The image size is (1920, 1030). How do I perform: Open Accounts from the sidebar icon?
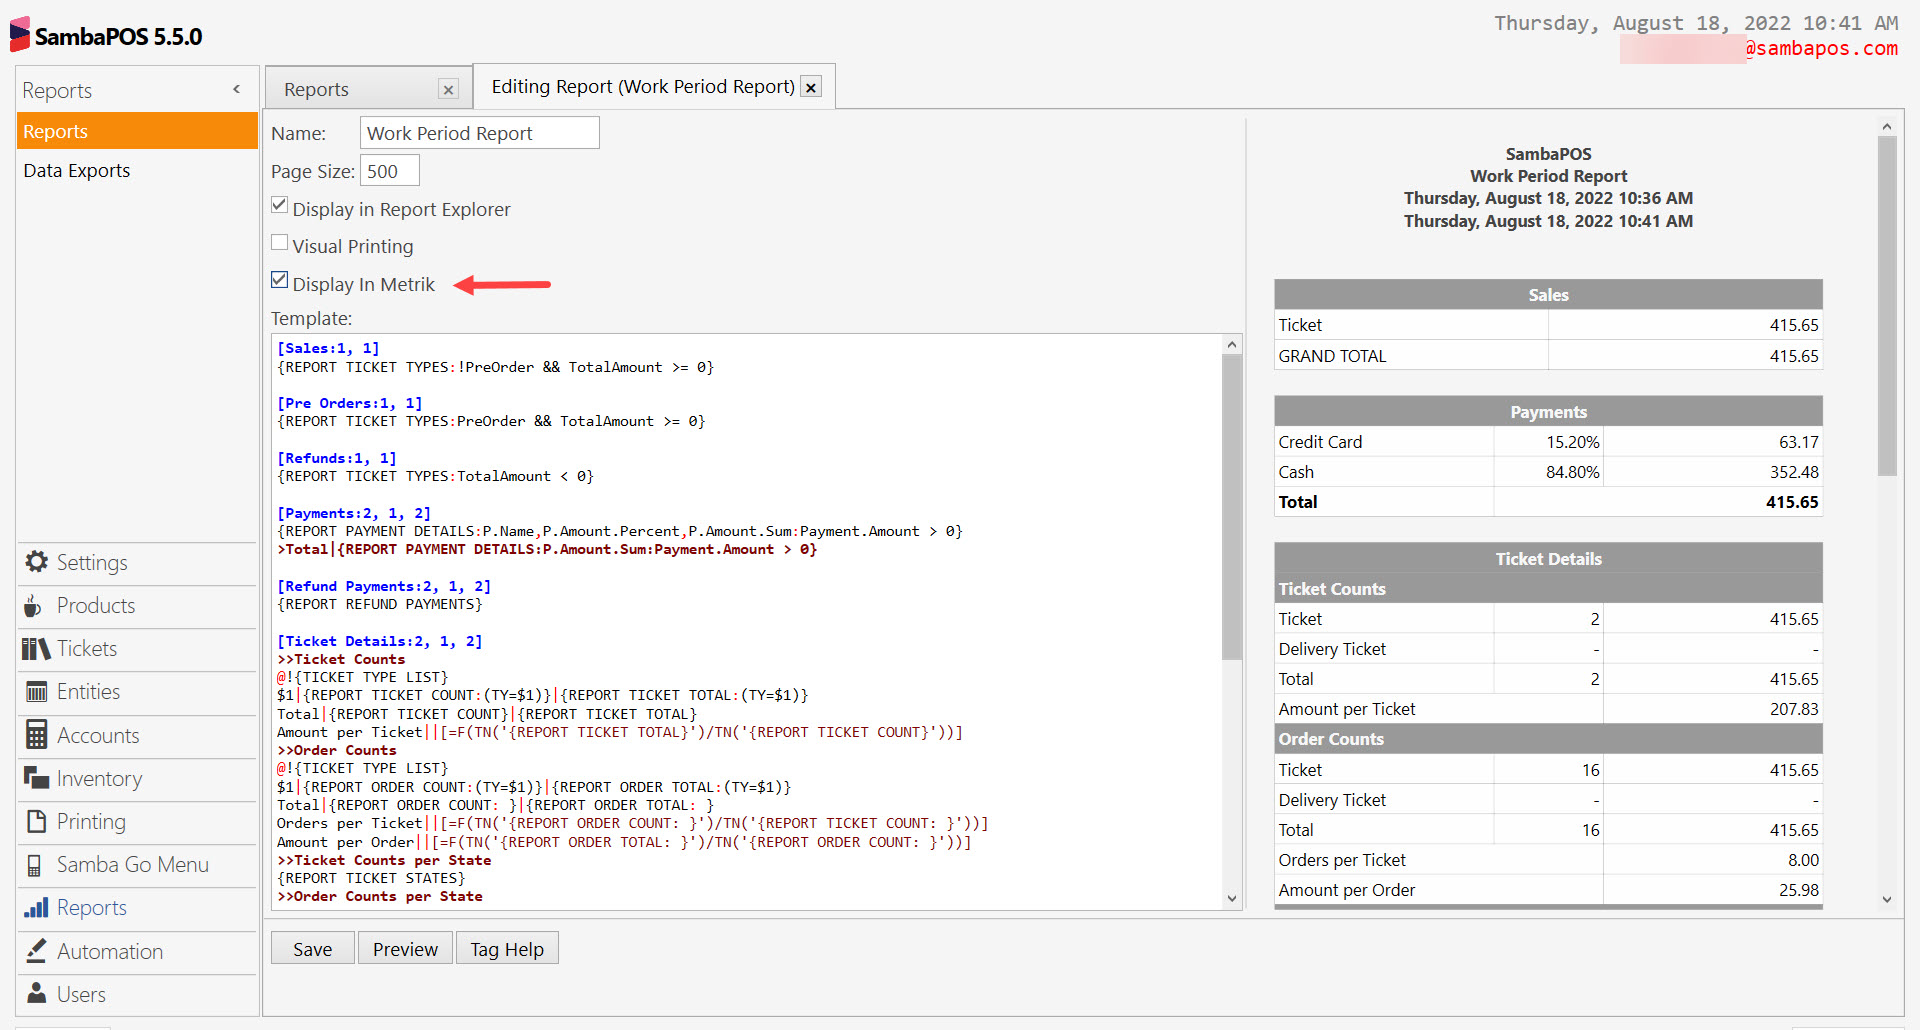coord(35,734)
